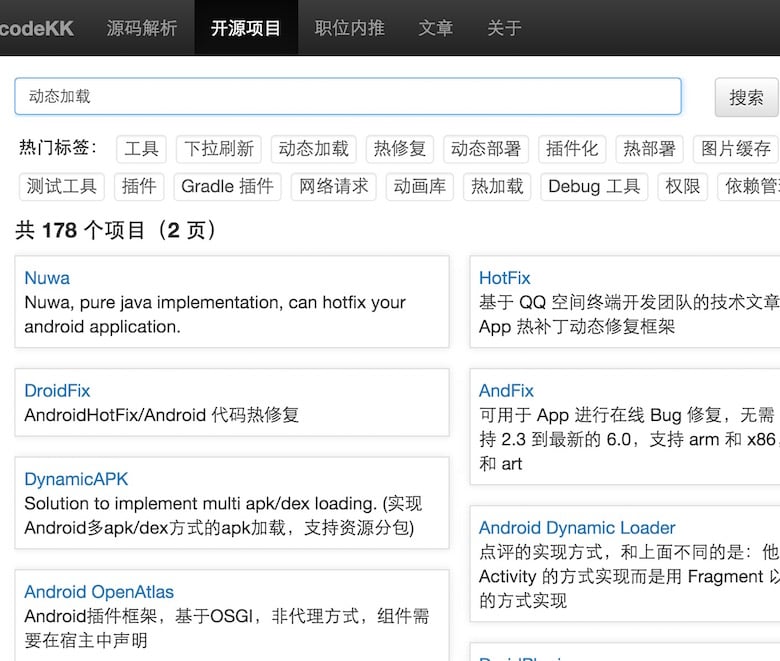Open the 源码解析 nav item
The width and height of the screenshot is (780, 661).
coord(142,28)
